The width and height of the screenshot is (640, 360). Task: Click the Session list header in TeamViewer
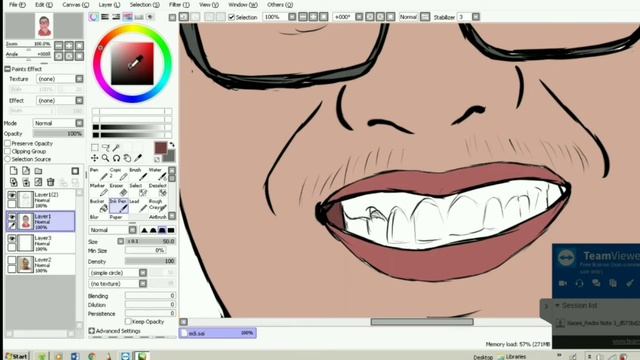coord(579,305)
